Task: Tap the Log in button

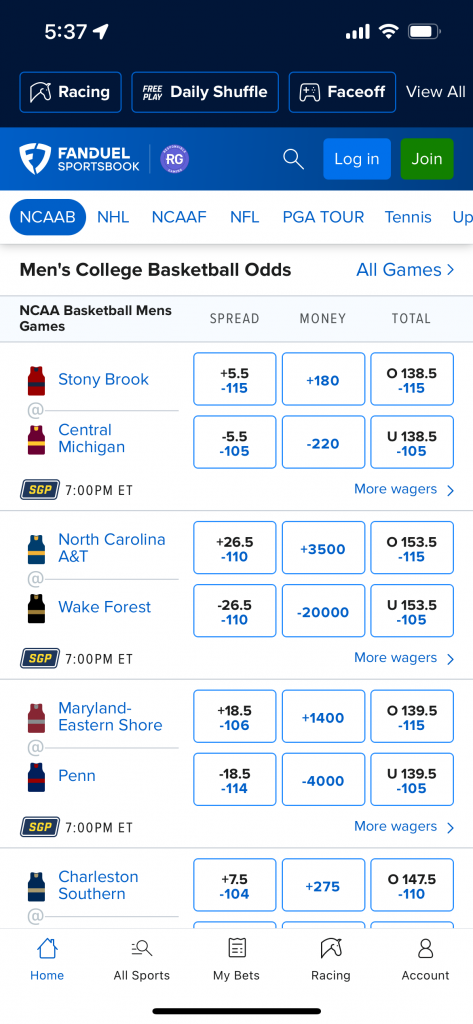Action: (x=357, y=159)
